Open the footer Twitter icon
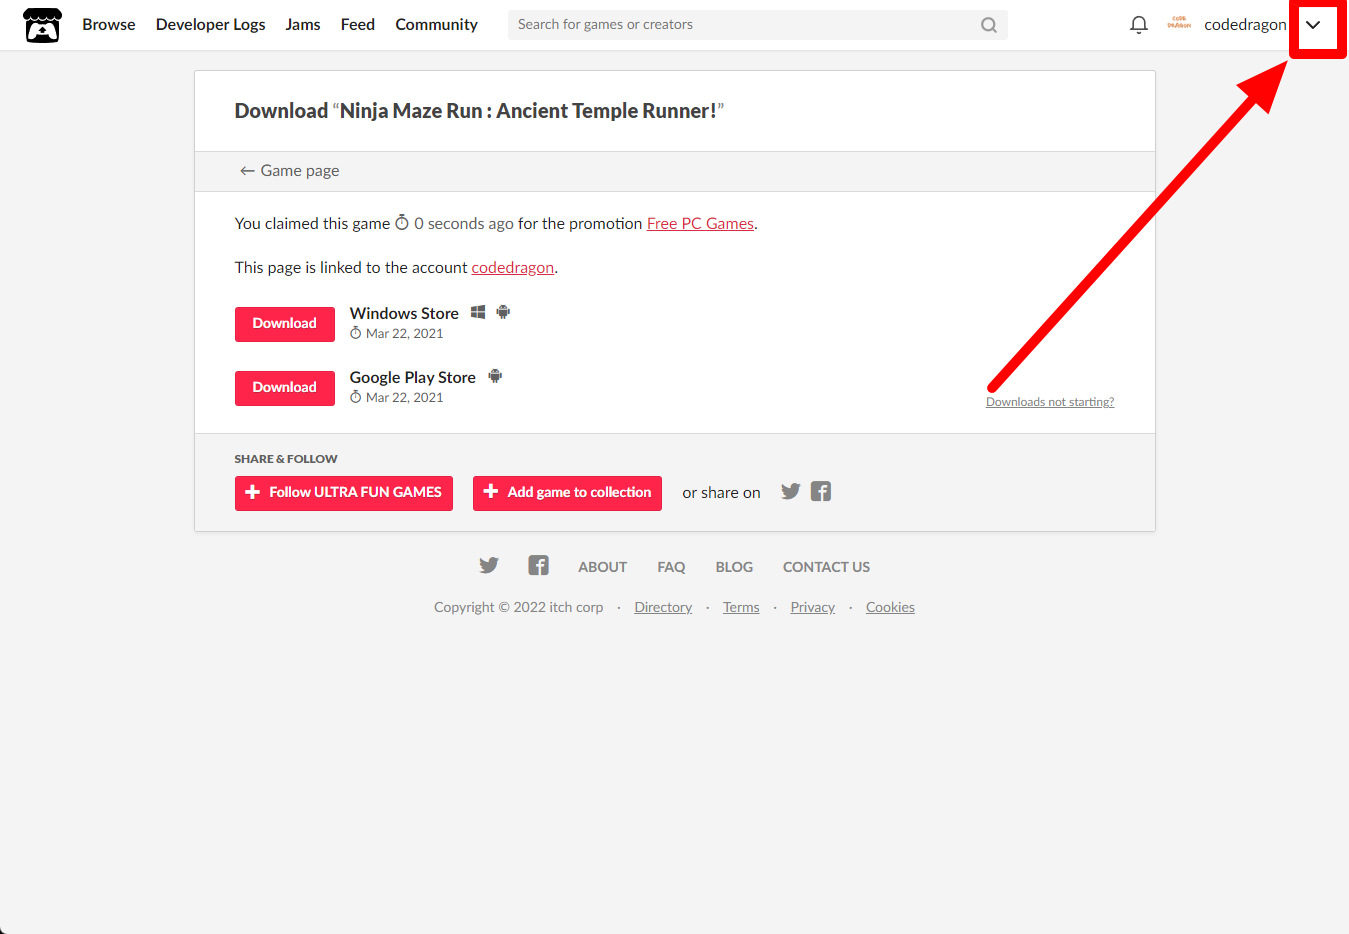Image resolution: width=1349 pixels, height=934 pixels. click(489, 566)
